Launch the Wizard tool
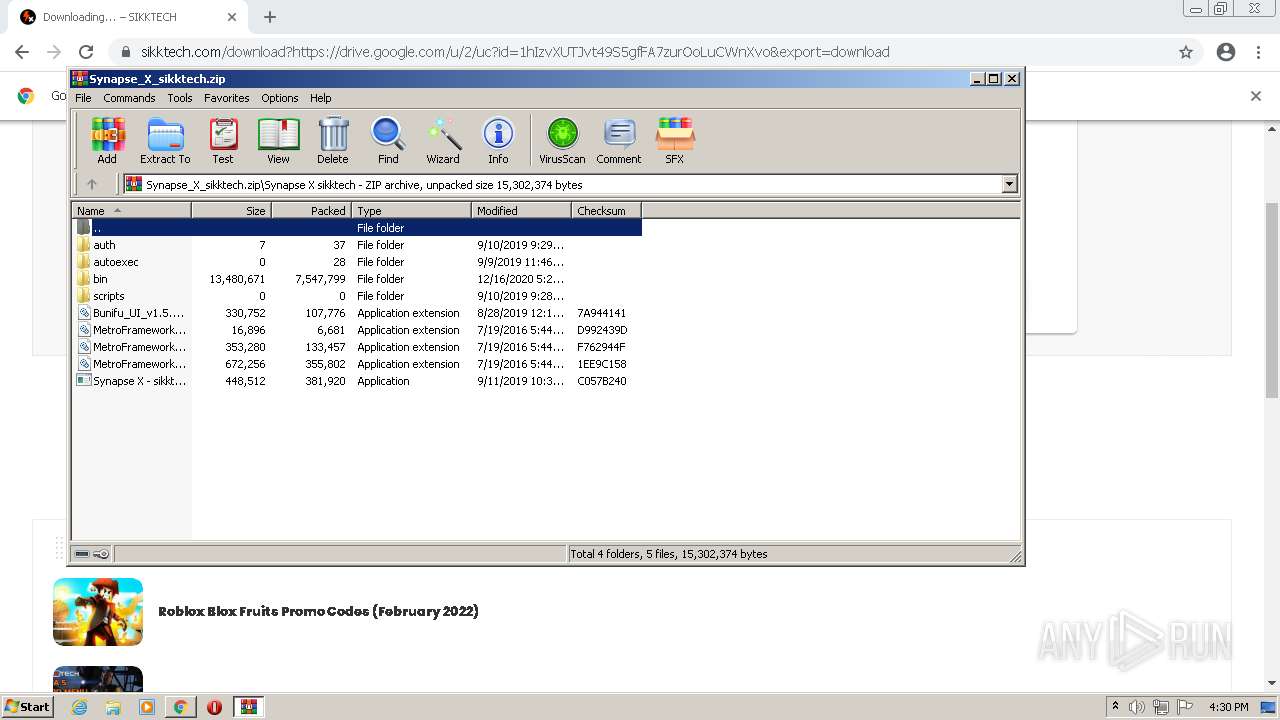Screen dimensions: 1280x720 pyautogui.click(x=443, y=140)
